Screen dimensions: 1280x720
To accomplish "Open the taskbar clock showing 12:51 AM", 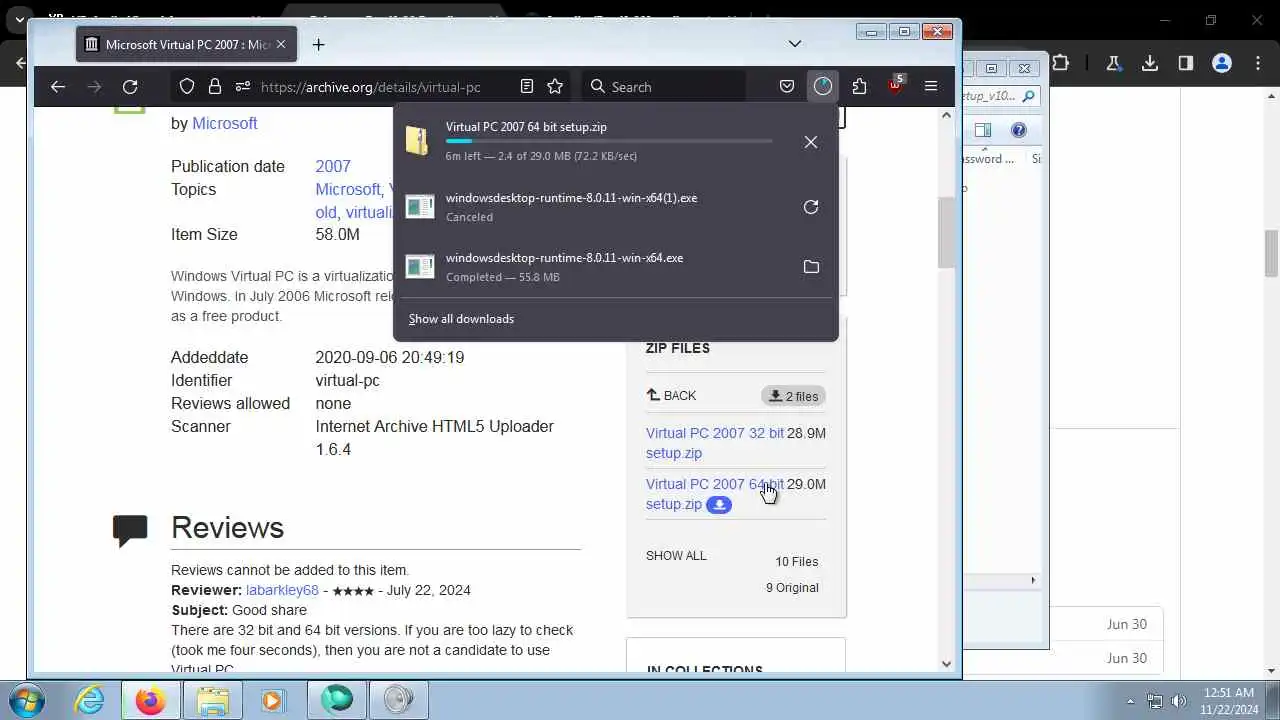I will pyautogui.click(x=1230, y=701).
